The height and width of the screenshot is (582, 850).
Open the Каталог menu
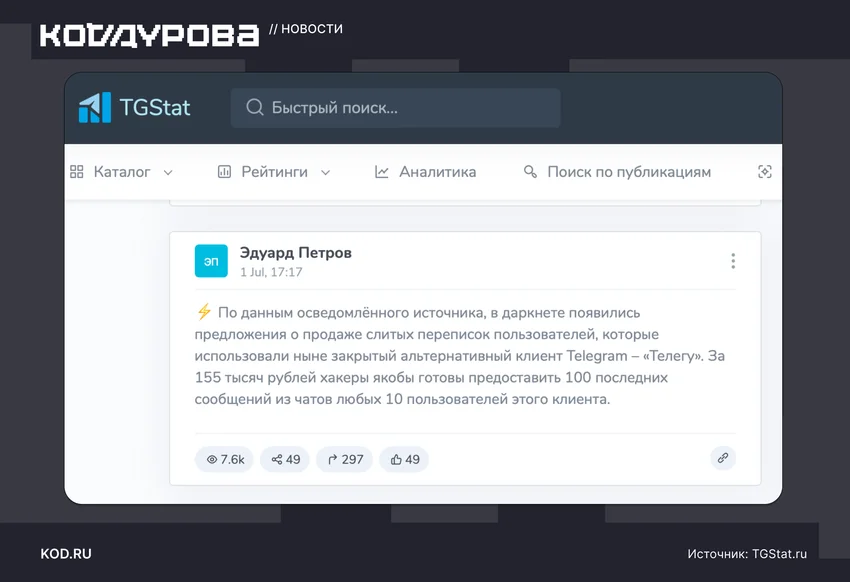(x=121, y=172)
